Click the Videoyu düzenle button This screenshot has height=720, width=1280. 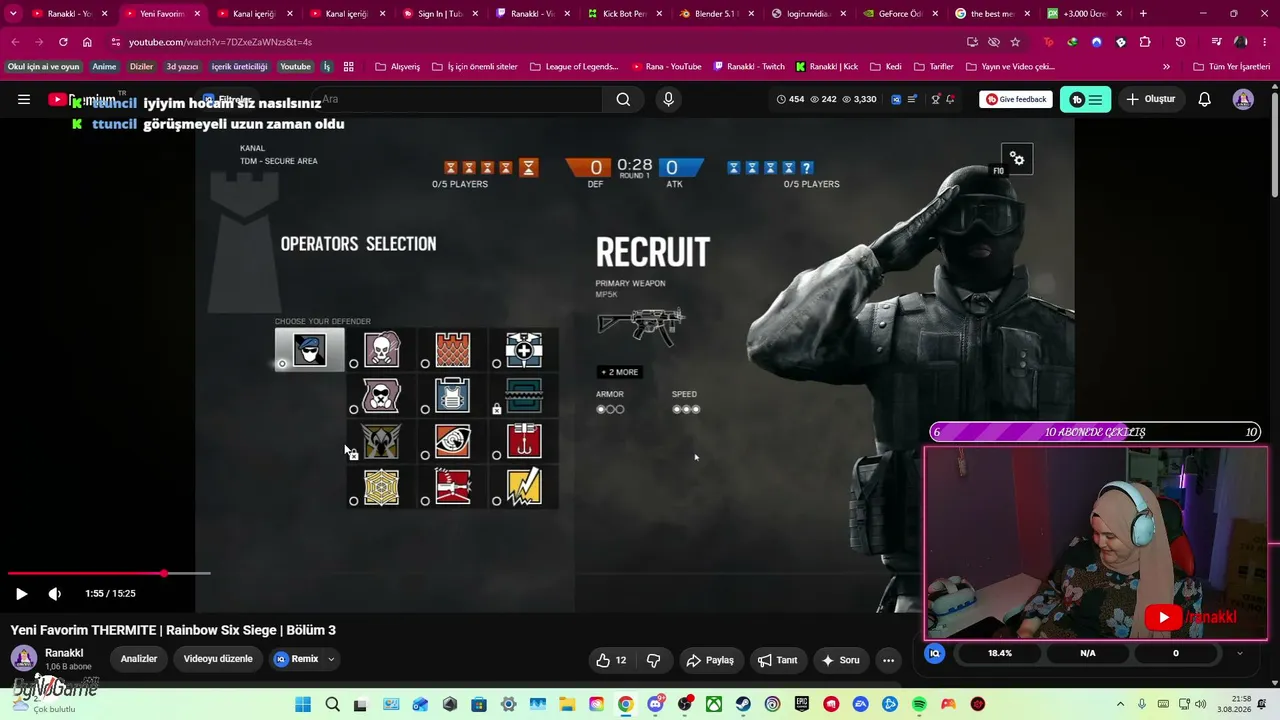pyautogui.click(x=218, y=659)
